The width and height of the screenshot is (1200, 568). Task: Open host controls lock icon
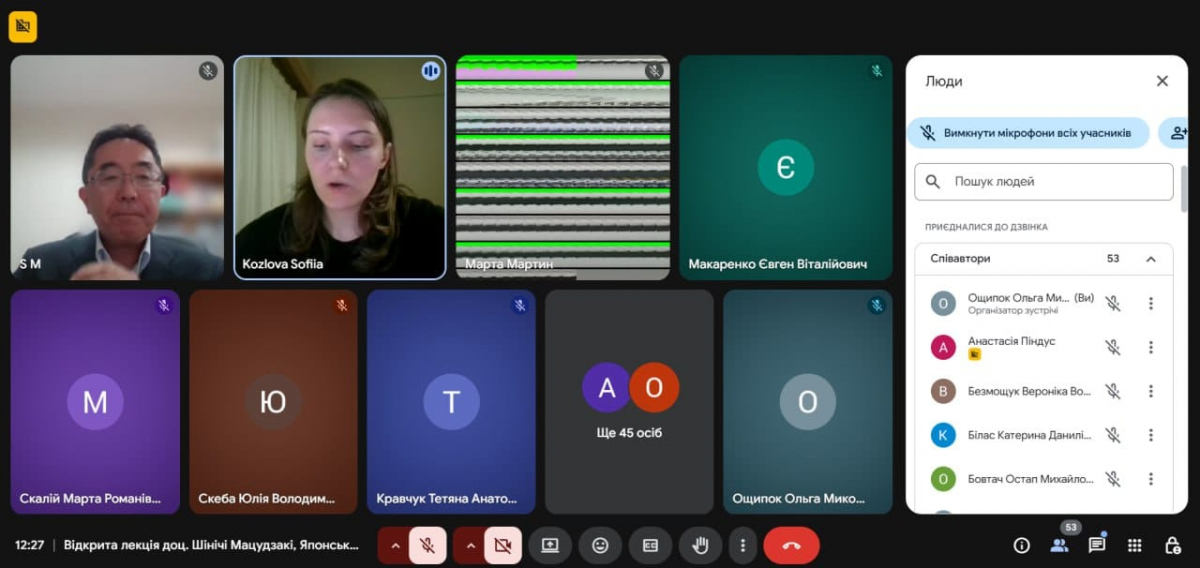pos(1173,545)
